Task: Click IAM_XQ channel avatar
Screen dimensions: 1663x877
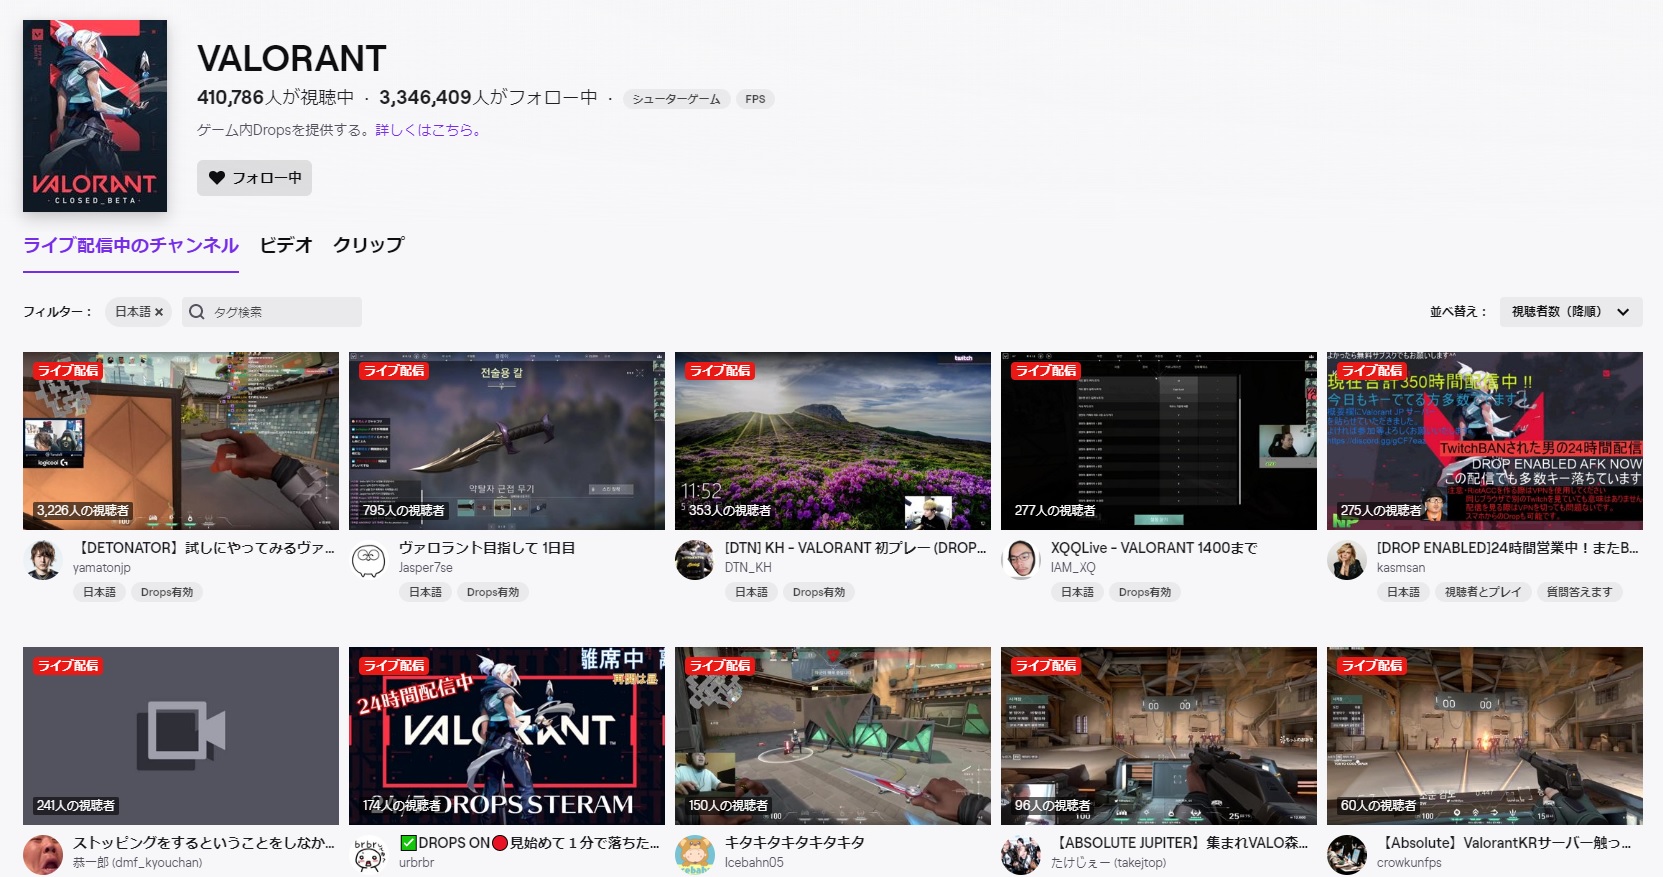Action: (1021, 560)
